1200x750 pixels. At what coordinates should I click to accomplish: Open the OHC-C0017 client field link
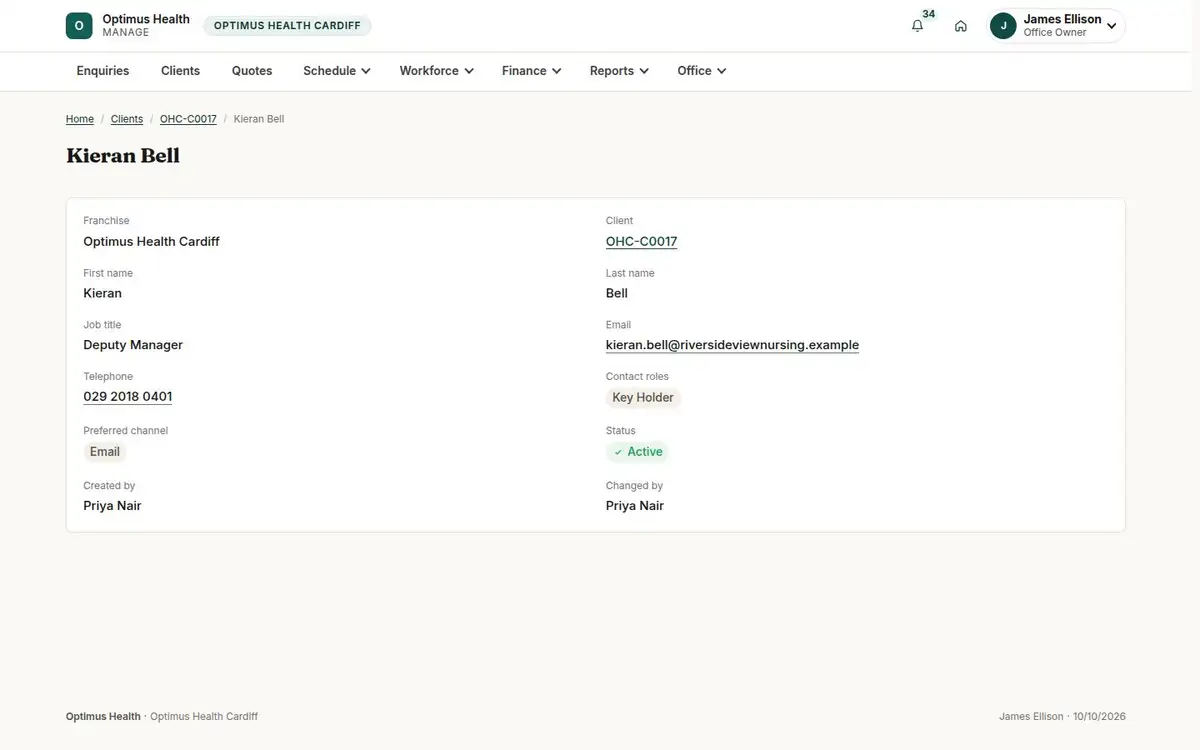click(x=642, y=242)
